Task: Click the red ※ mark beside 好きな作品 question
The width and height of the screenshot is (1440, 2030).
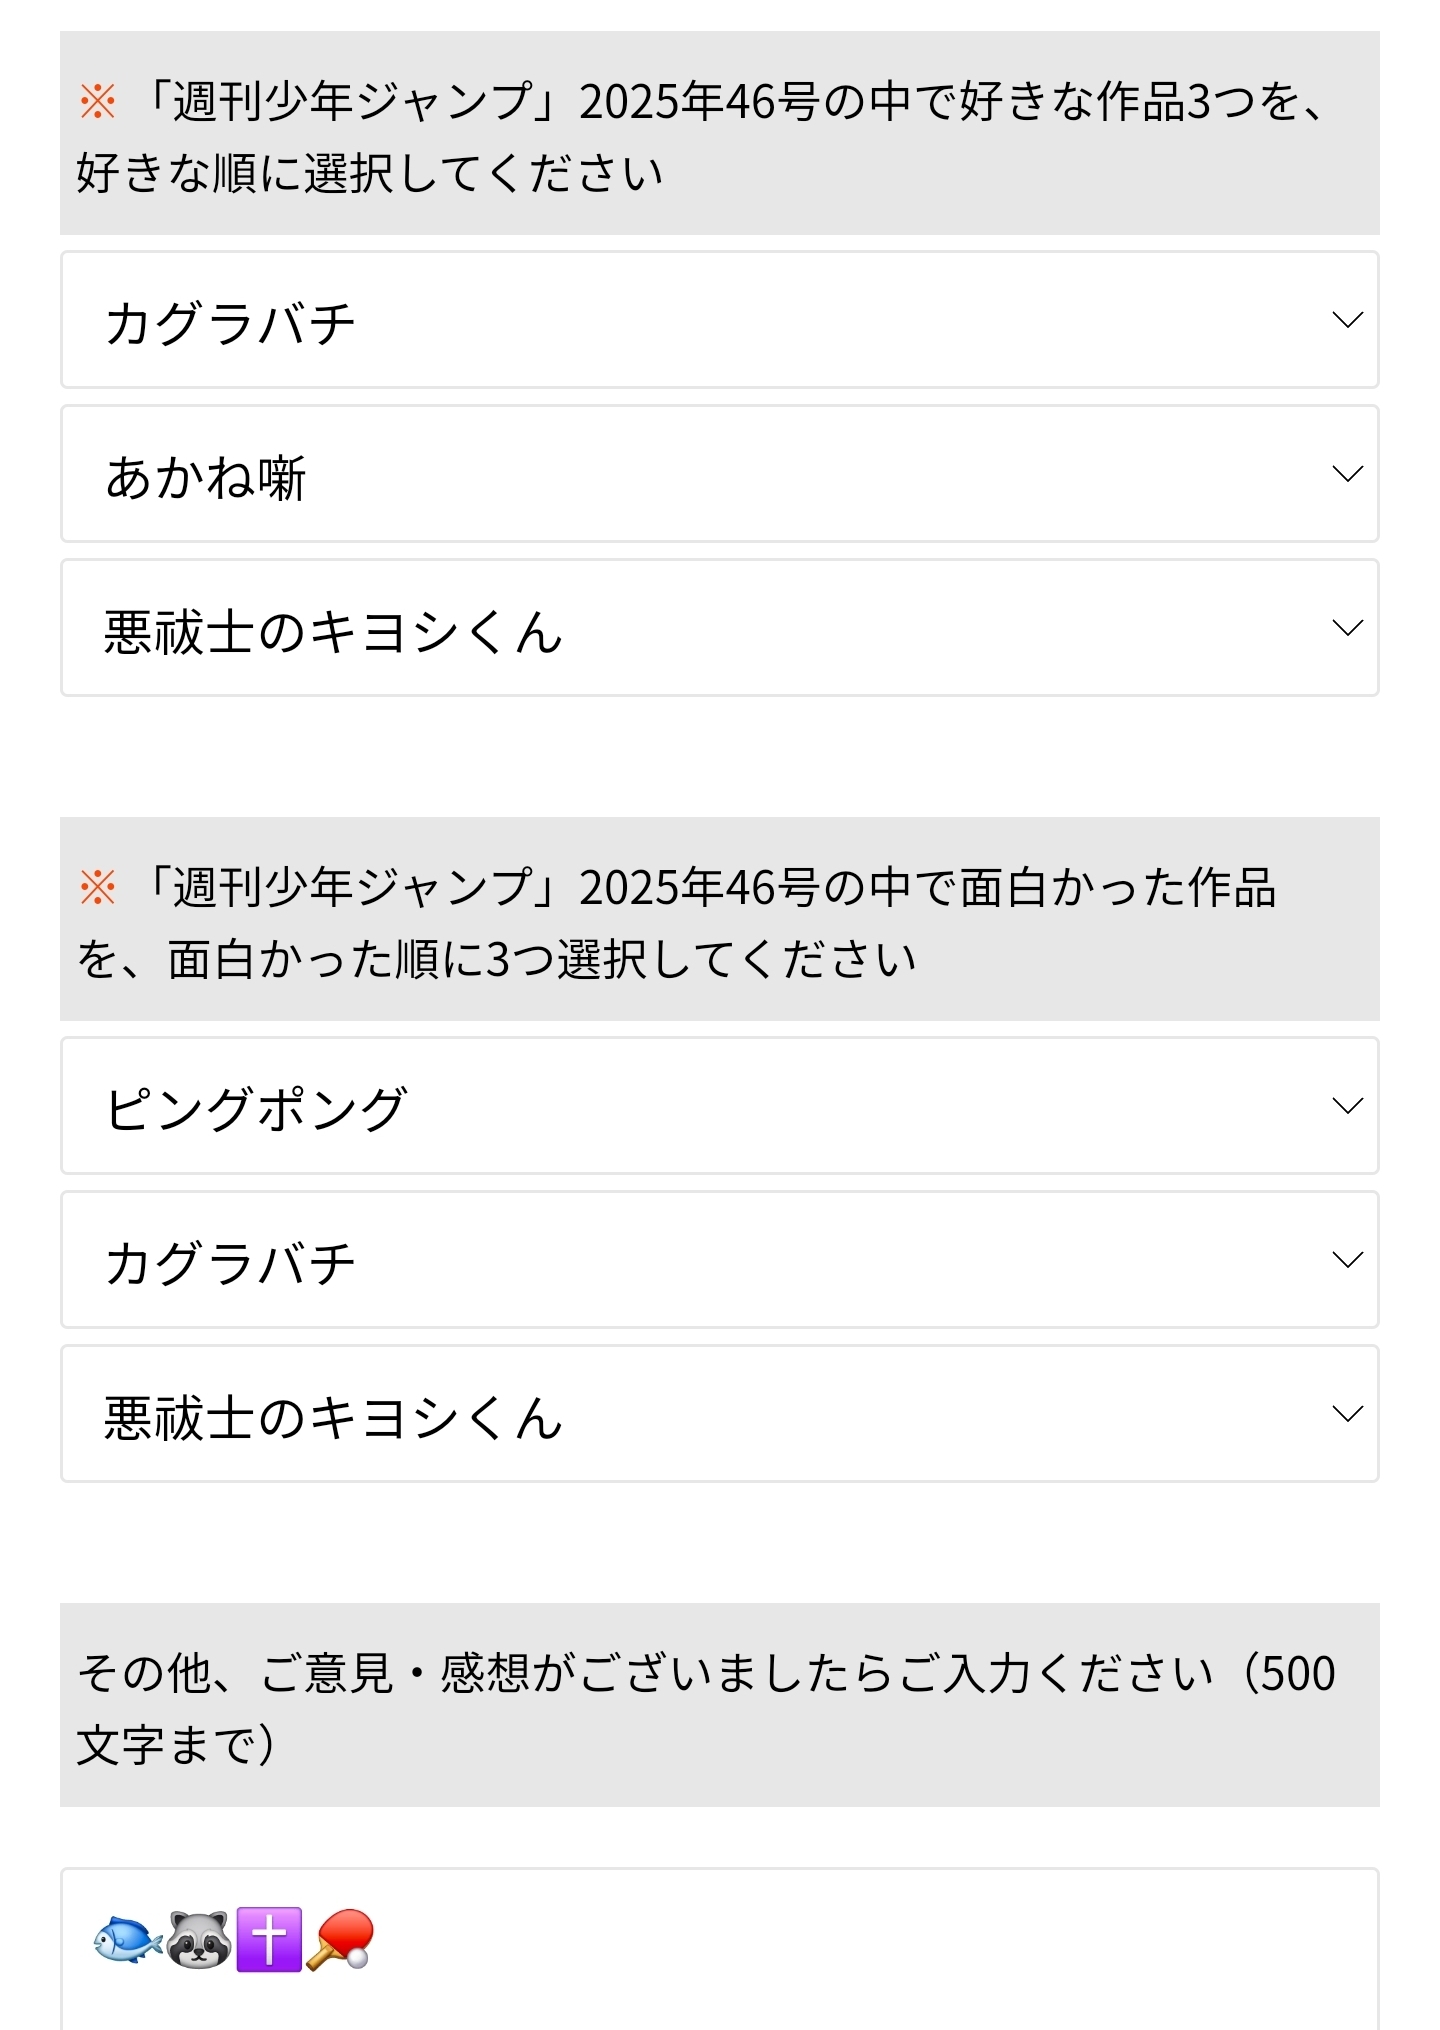Action: (98, 101)
